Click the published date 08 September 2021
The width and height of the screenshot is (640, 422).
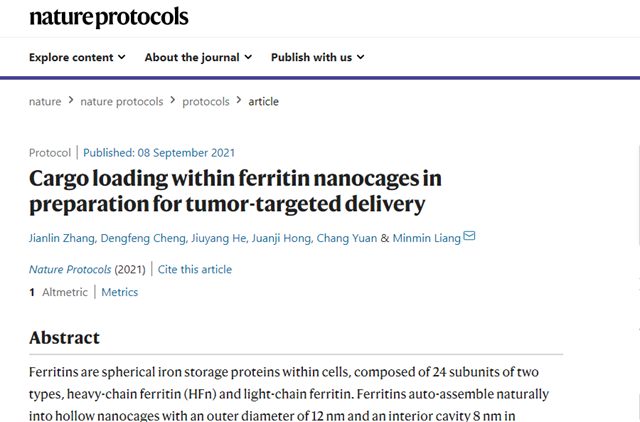tap(159, 153)
